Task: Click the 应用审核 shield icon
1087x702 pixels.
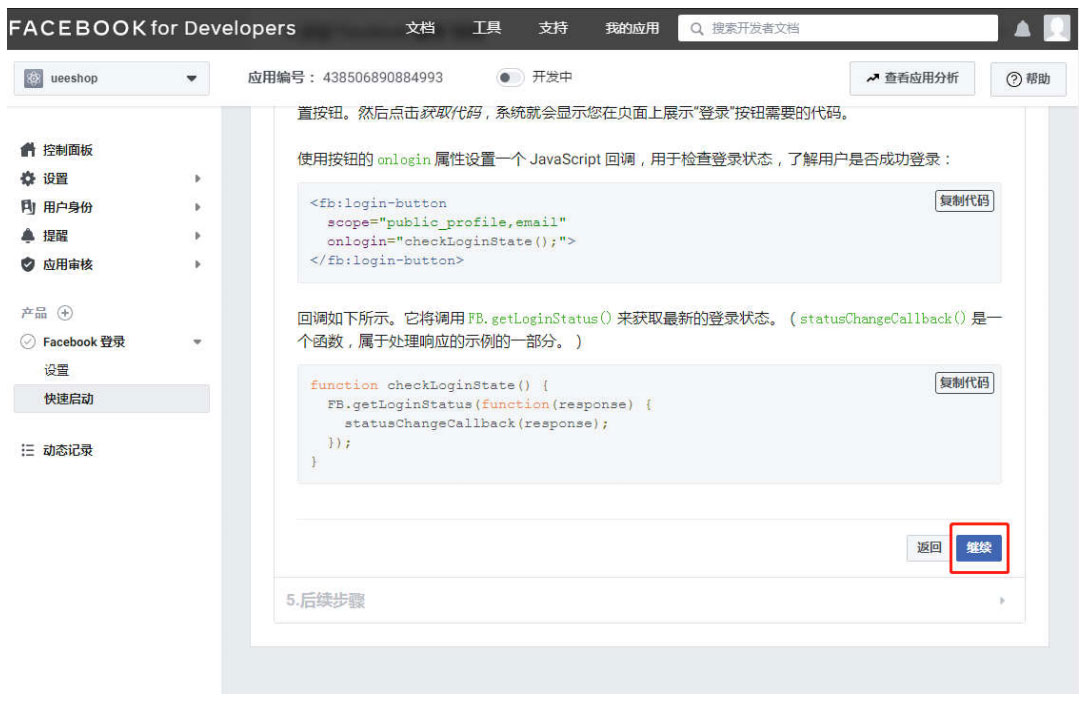Action: [28, 265]
